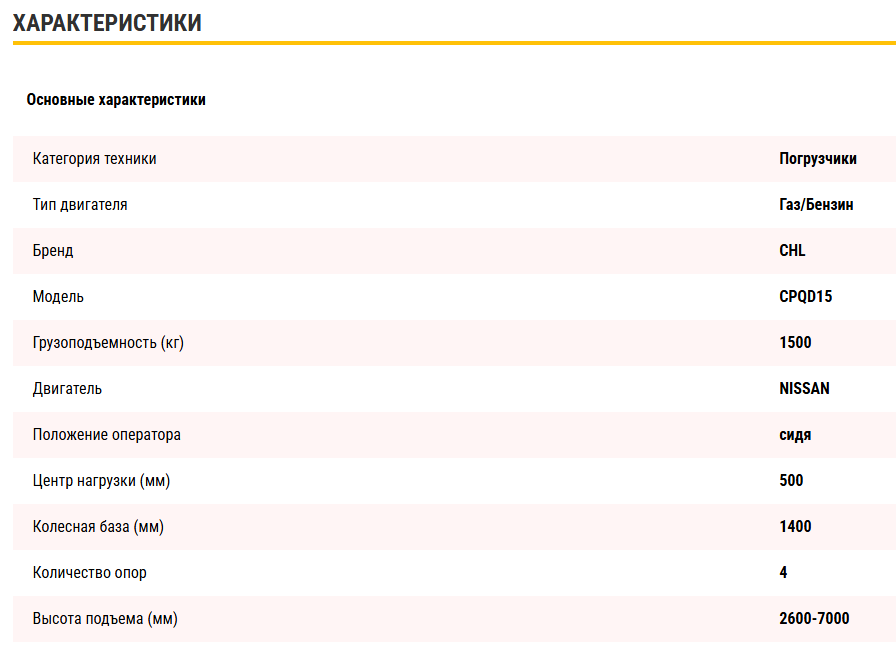
Task: Select the Модель row label
Action: click(x=58, y=297)
